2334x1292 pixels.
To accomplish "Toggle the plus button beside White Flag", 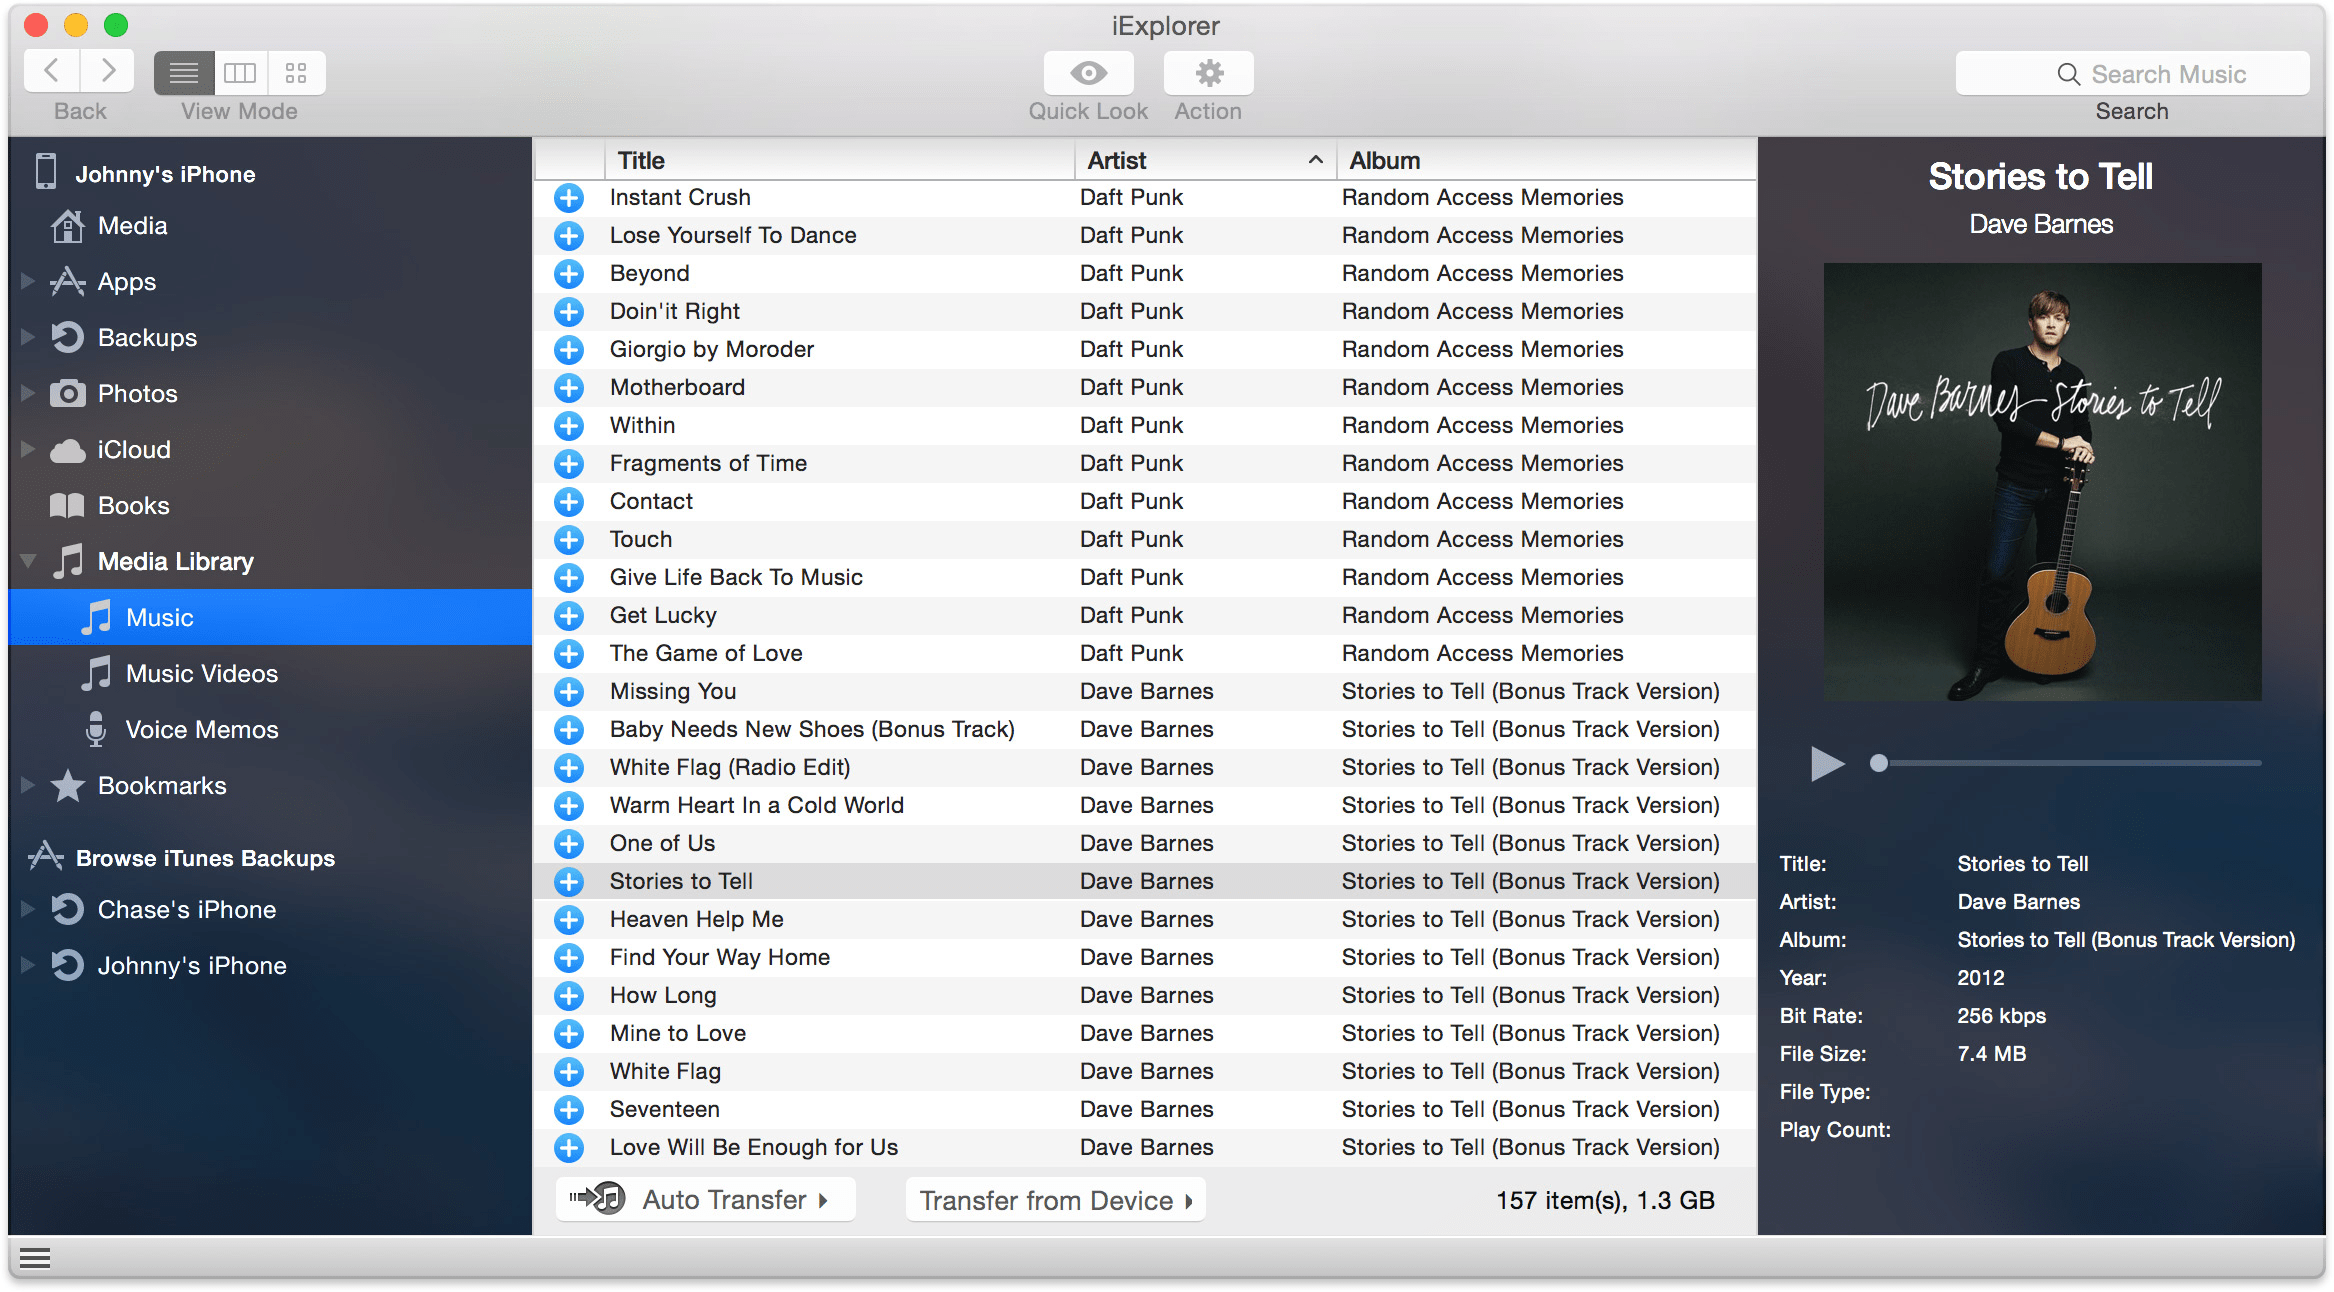I will click(x=568, y=1071).
